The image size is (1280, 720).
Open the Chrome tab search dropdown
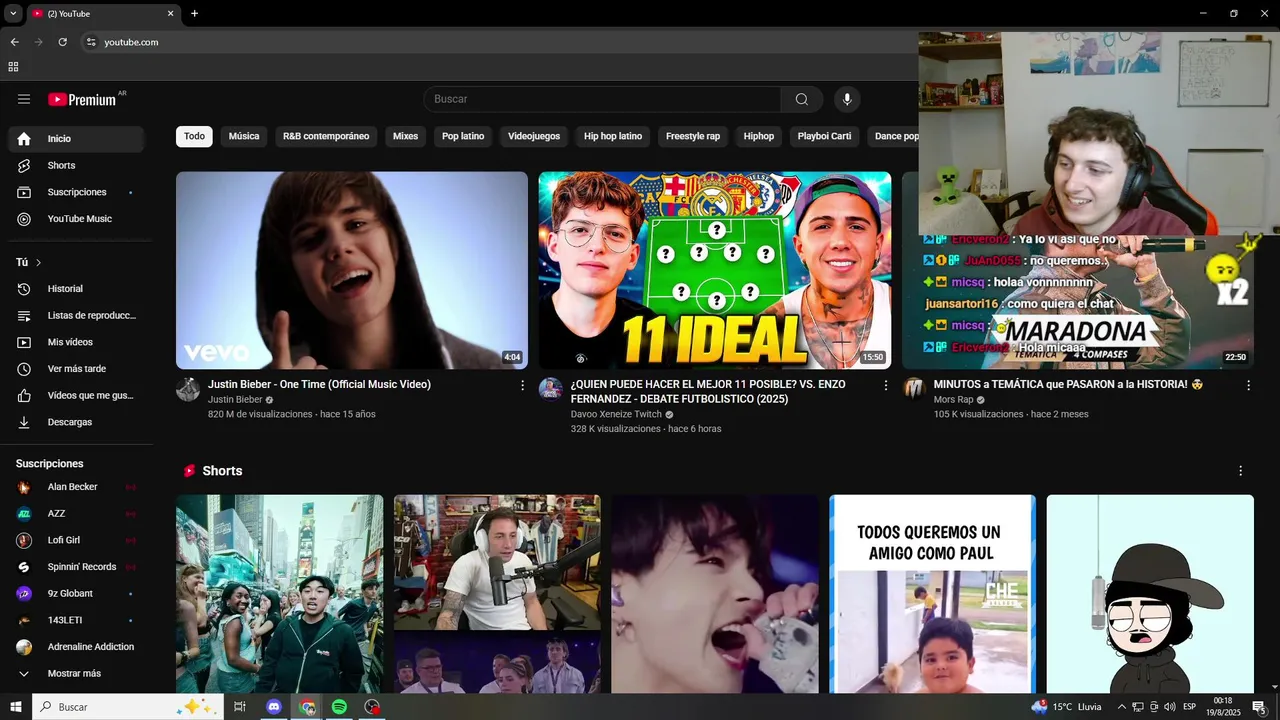point(13,13)
